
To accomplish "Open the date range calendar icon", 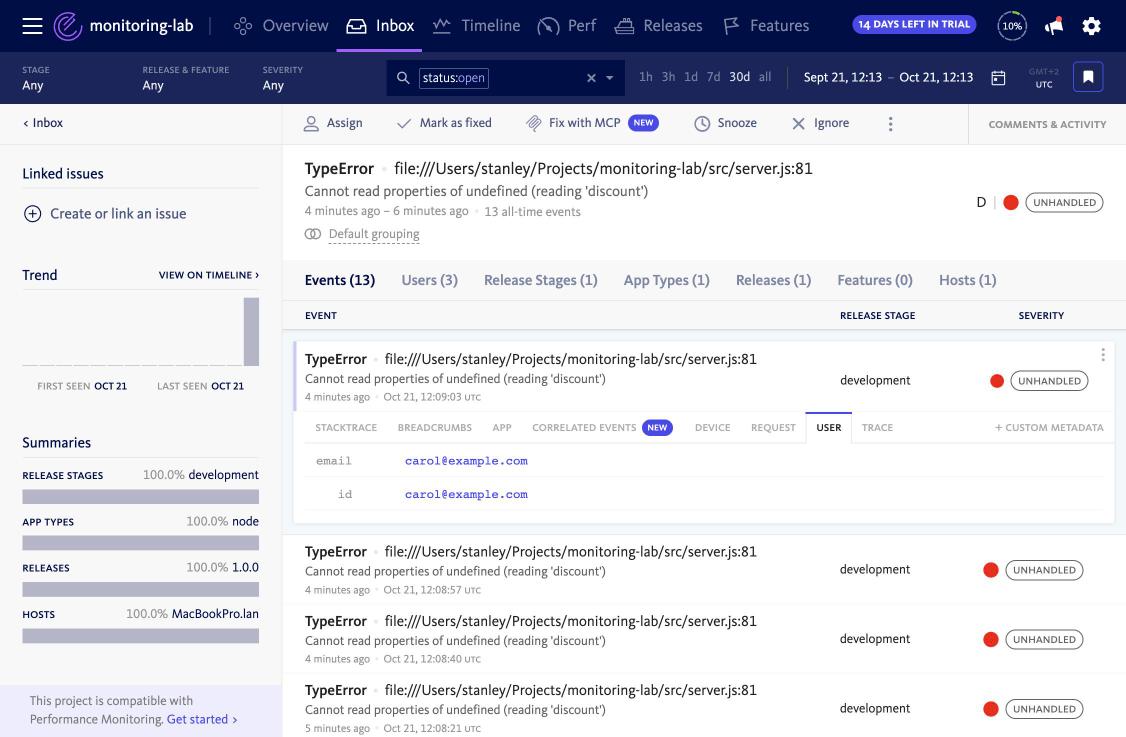I will point(998,78).
